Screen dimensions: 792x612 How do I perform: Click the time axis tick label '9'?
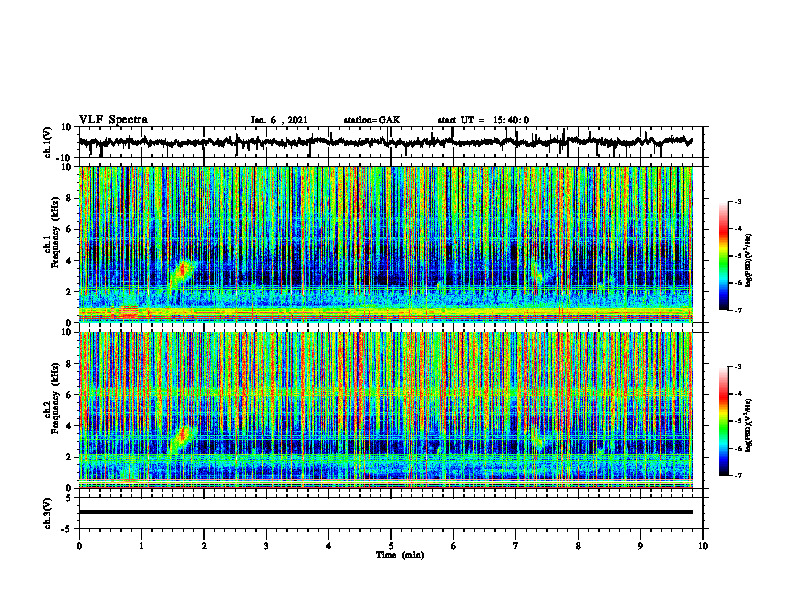(640, 546)
